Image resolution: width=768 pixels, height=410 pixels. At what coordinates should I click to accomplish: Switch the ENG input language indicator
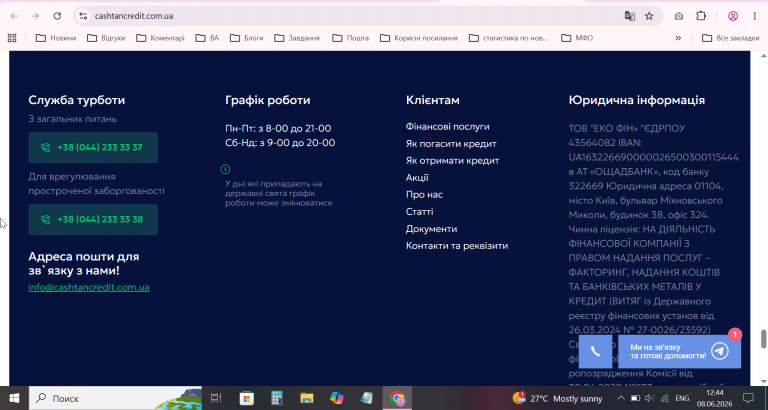click(682, 398)
